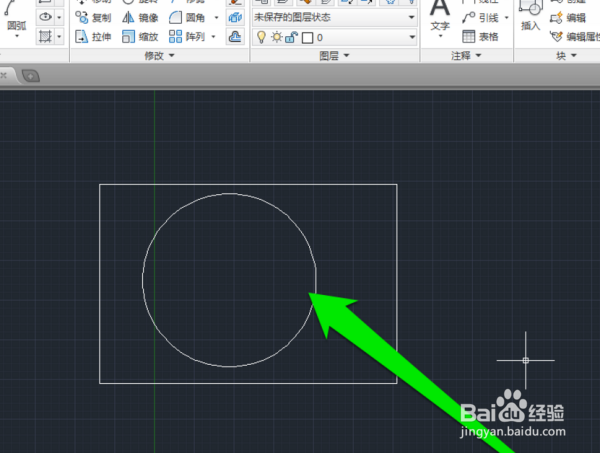Choose the Ellipse tool icon
This screenshot has width=600, height=453.
(x=45, y=17)
